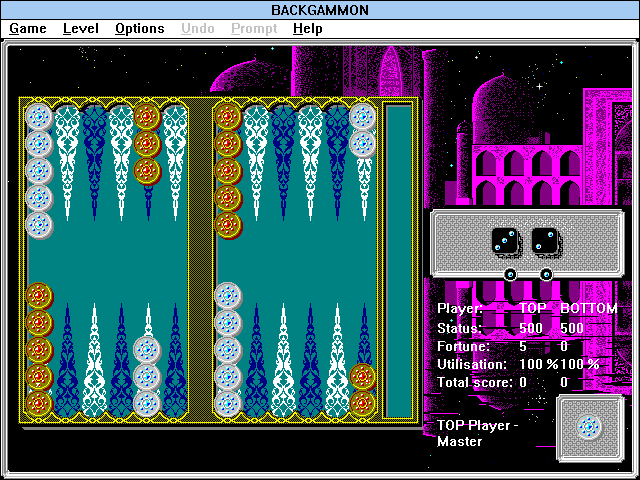Select the middle red checker in the upper three-stack
Image resolution: width=640 pixels, height=480 pixels.
(x=147, y=144)
